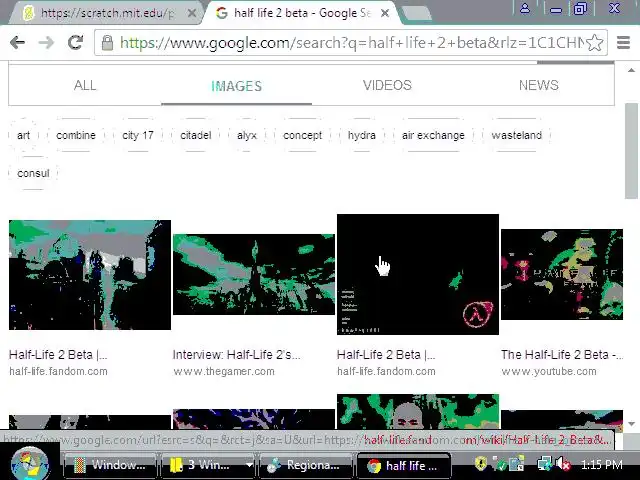
Task: Expand the 3 Win... taskbar group arrow
Action: pyautogui.click(x=249, y=465)
